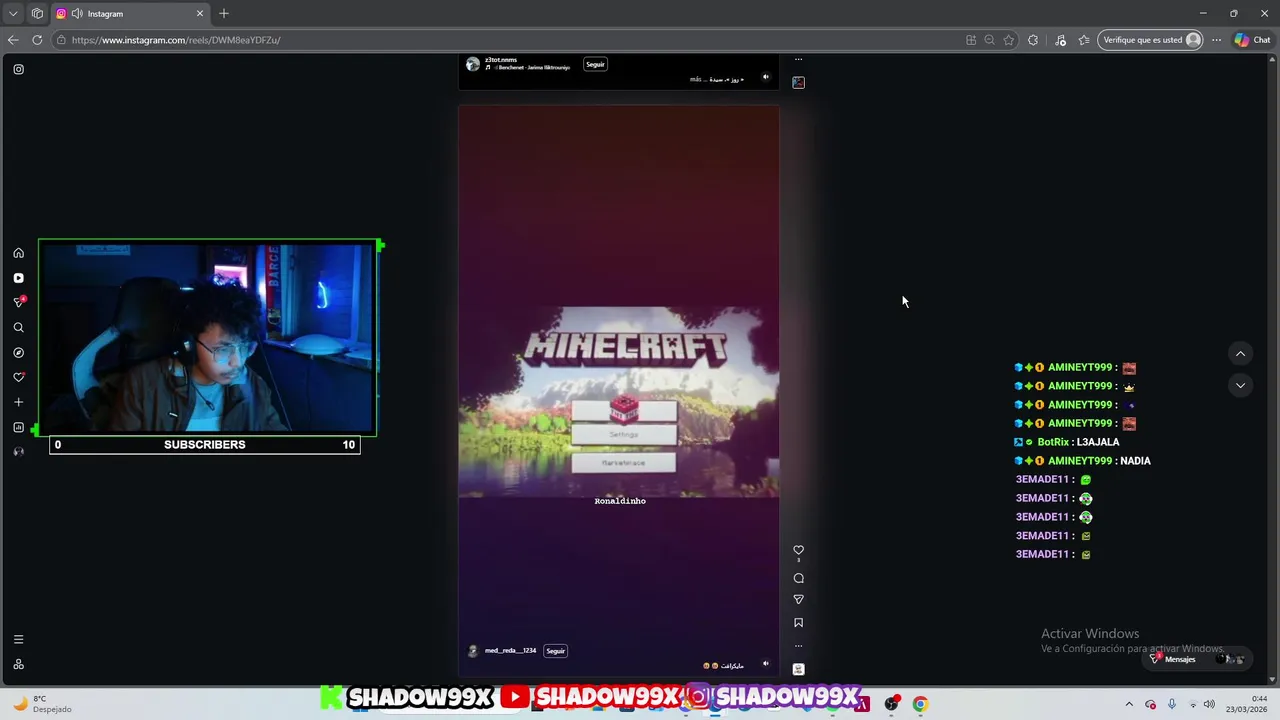Open more options on the previous reel
Image resolution: width=1280 pixels, height=720 pixels.
click(x=798, y=59)
